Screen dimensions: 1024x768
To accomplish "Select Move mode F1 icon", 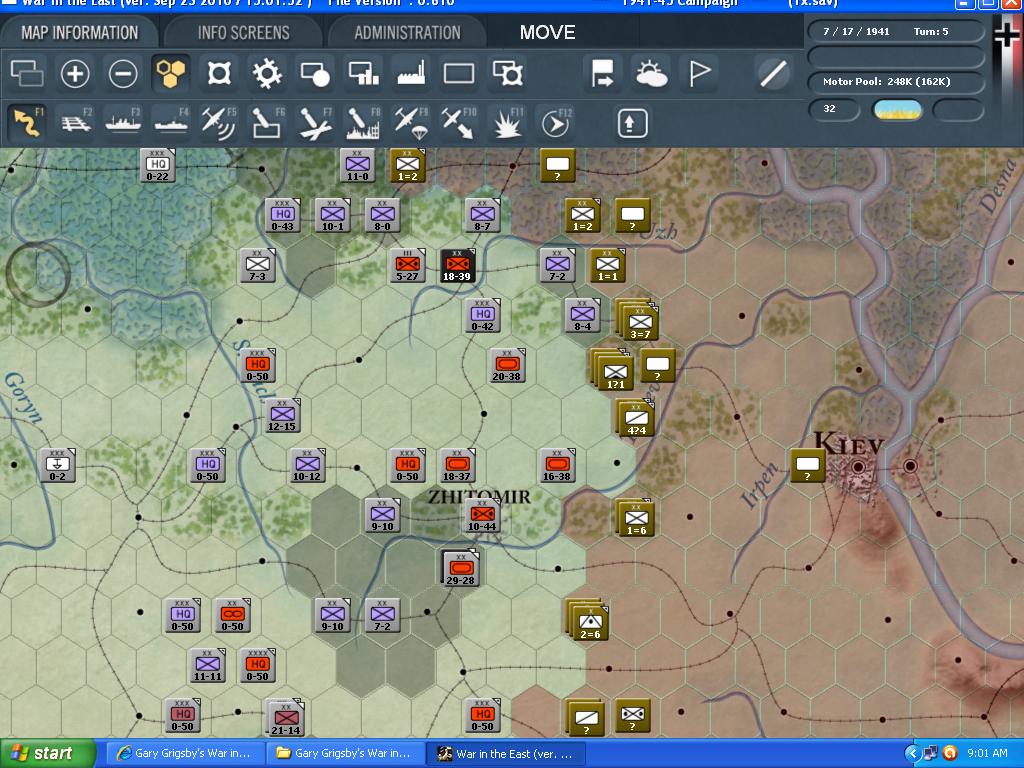I will coord(27,123).
